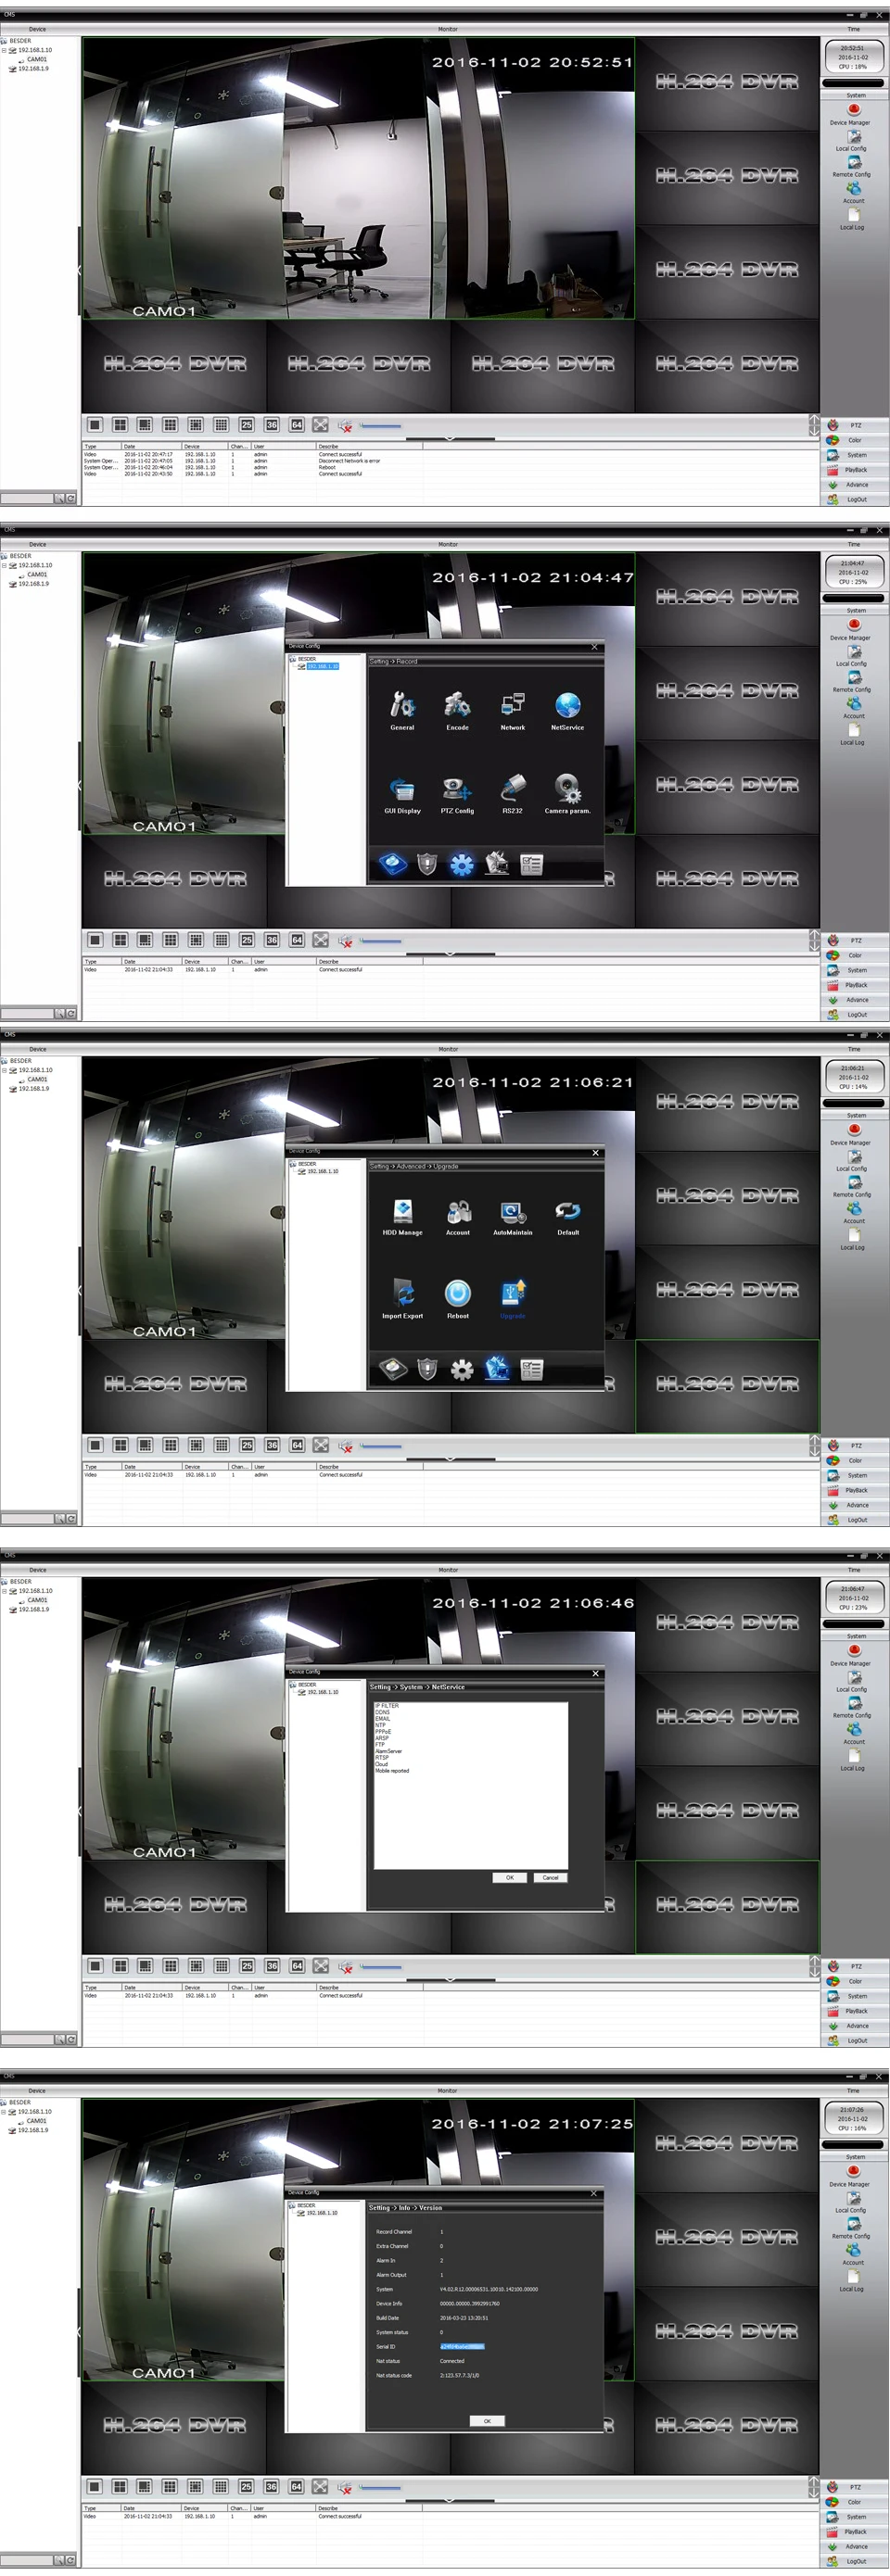Open the AutoMaintain icon
This screenshot has width=890, height=2576.
coord(512,1211)
